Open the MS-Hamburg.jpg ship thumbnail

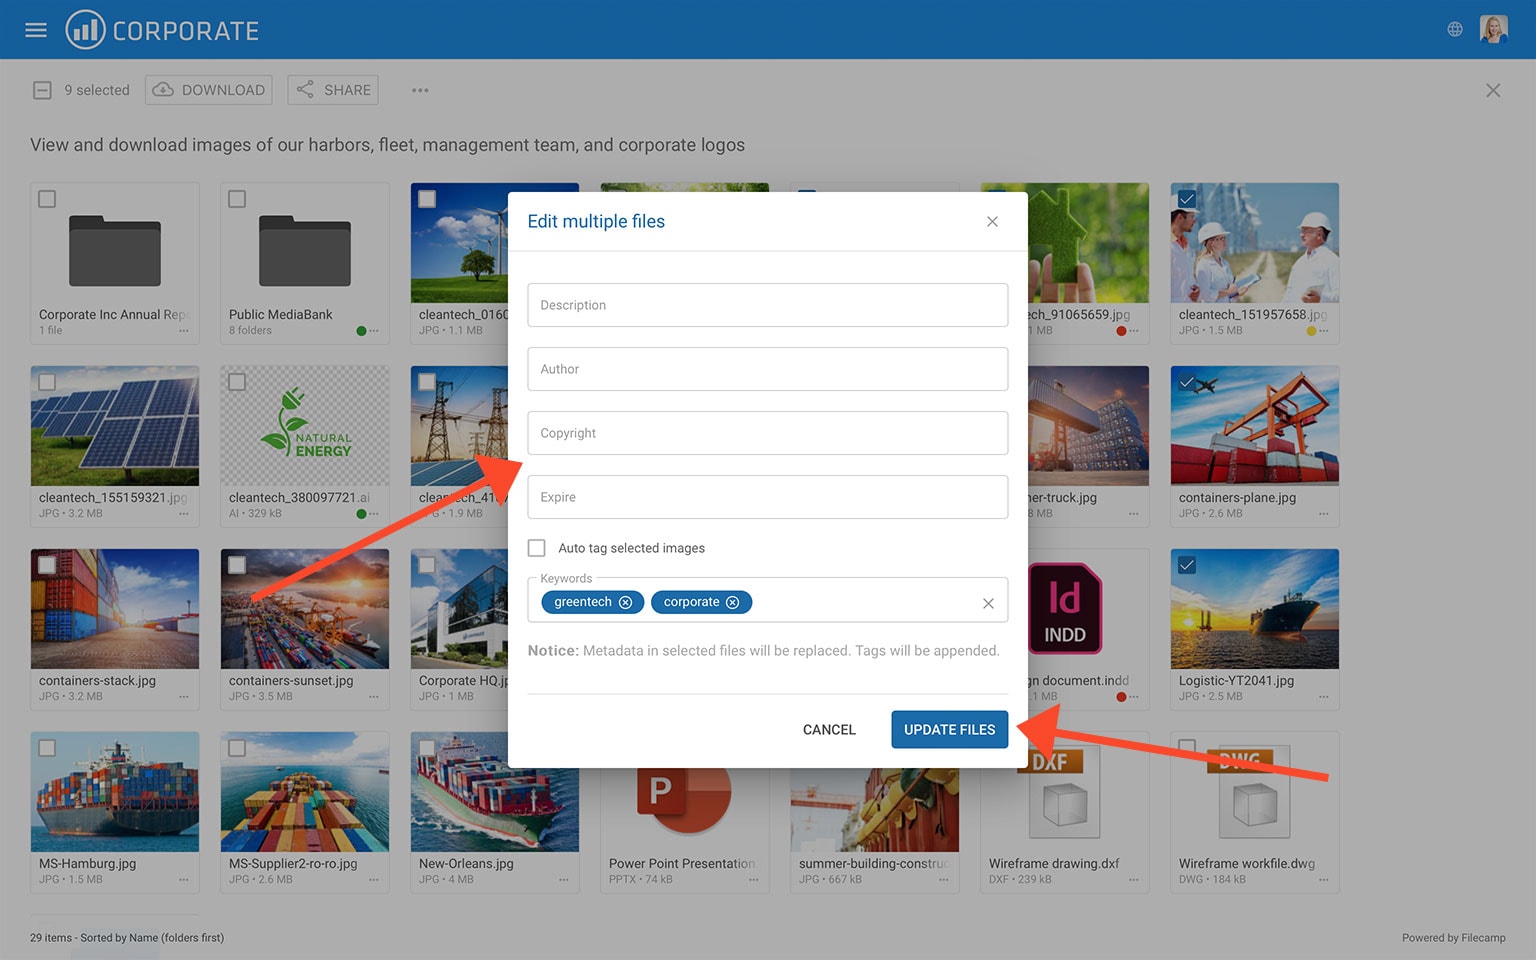tap(115, 792)
